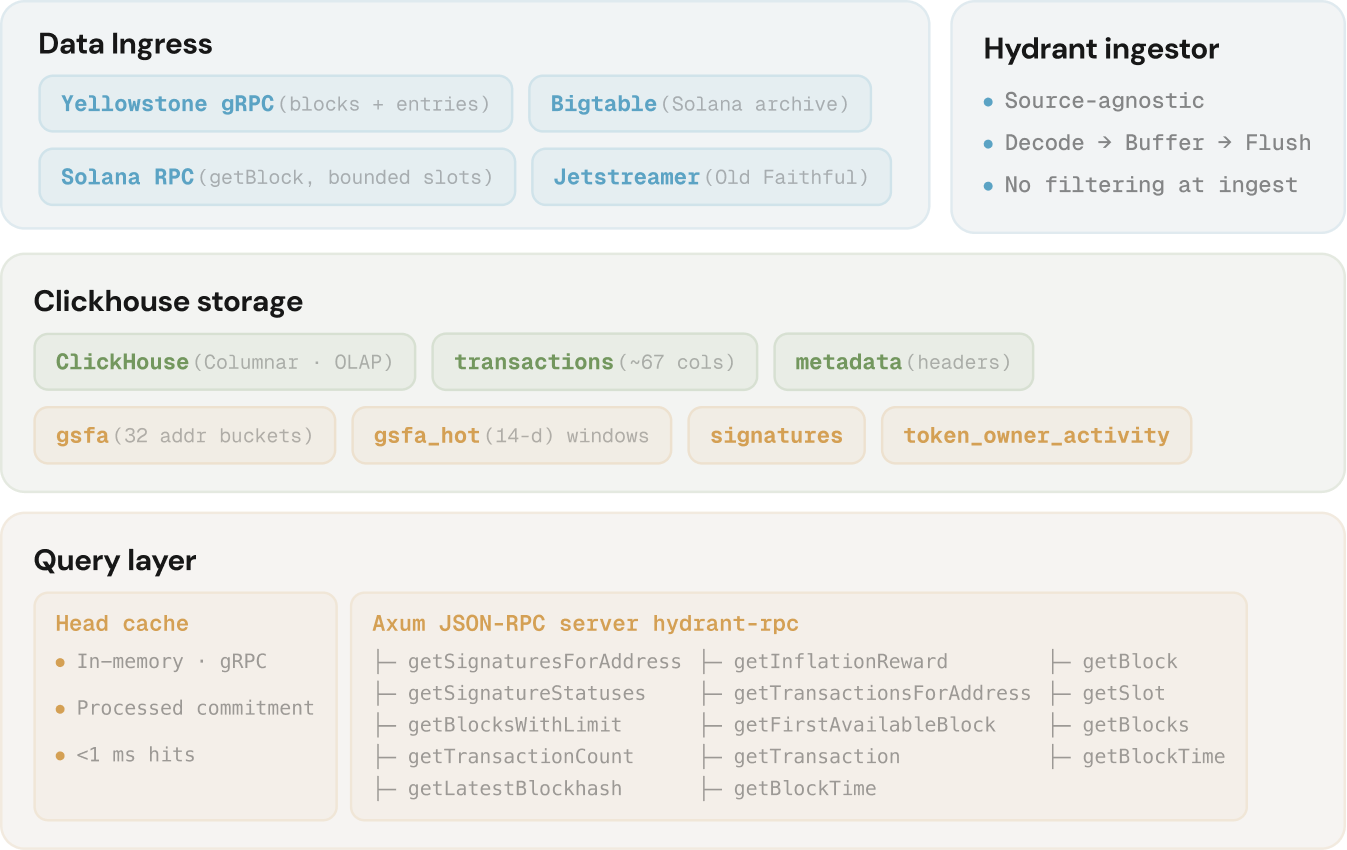Click the Query layer heading
Viewport: 1347px width, 850px height.
tap(115, 561)
